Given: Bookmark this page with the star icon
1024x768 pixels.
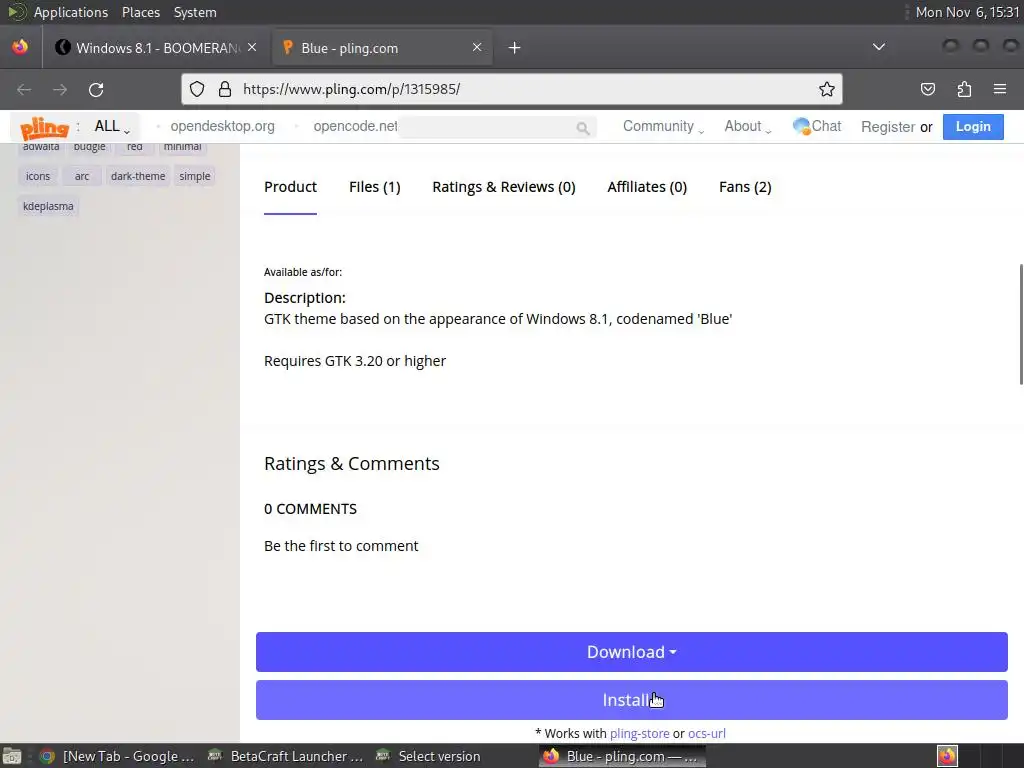Looking at the screenshot, I should click(x=827, y=89).
